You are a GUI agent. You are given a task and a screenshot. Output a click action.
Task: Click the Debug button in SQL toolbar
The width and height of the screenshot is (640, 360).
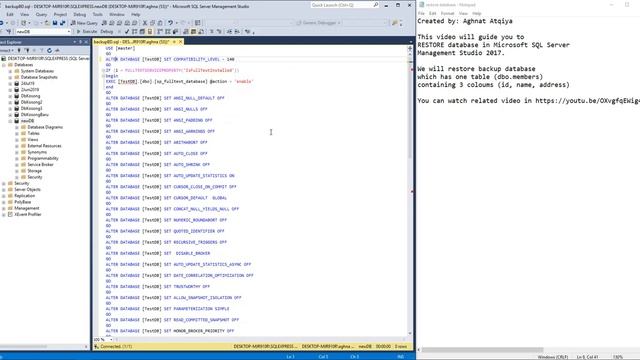pos(107,31)
